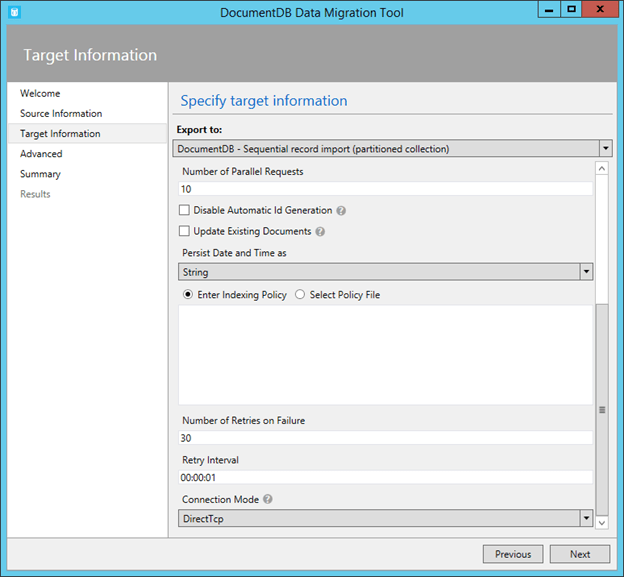Image resolution: width=624 pixels, height=577 pixels.
Task: Switch to the Advanced step
Action: [x=41, y=154]
